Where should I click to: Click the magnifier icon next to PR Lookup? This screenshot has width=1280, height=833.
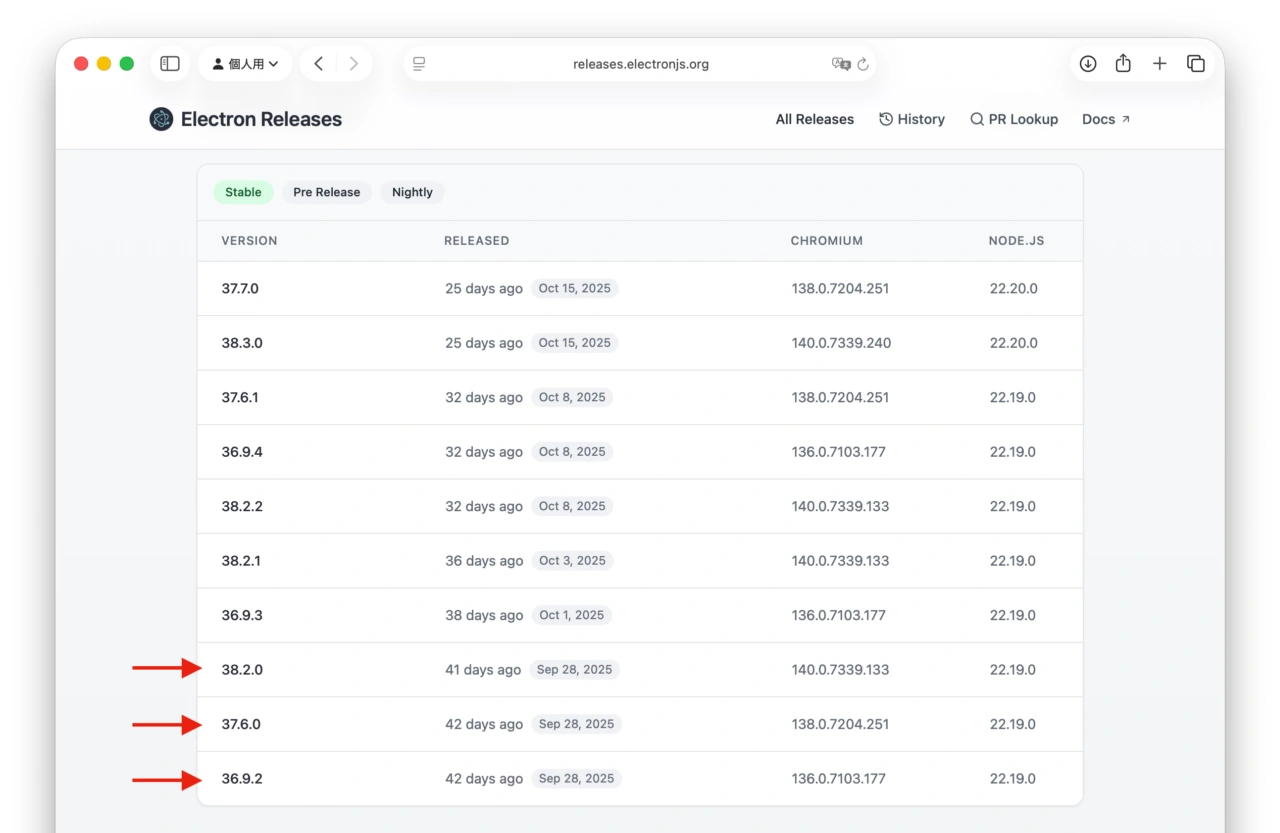976,119
